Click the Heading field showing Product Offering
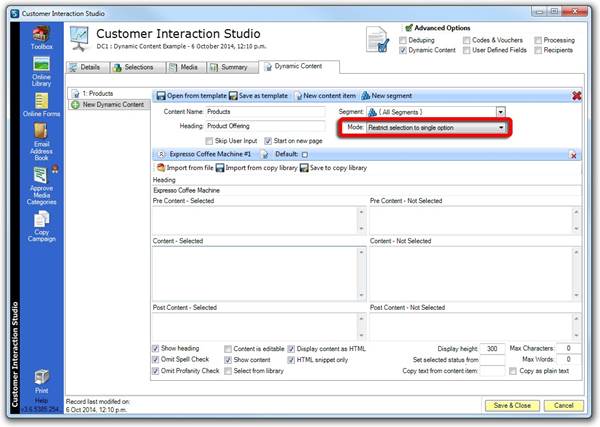The width and height of the screenshot is (600, 427). [265, 126]
